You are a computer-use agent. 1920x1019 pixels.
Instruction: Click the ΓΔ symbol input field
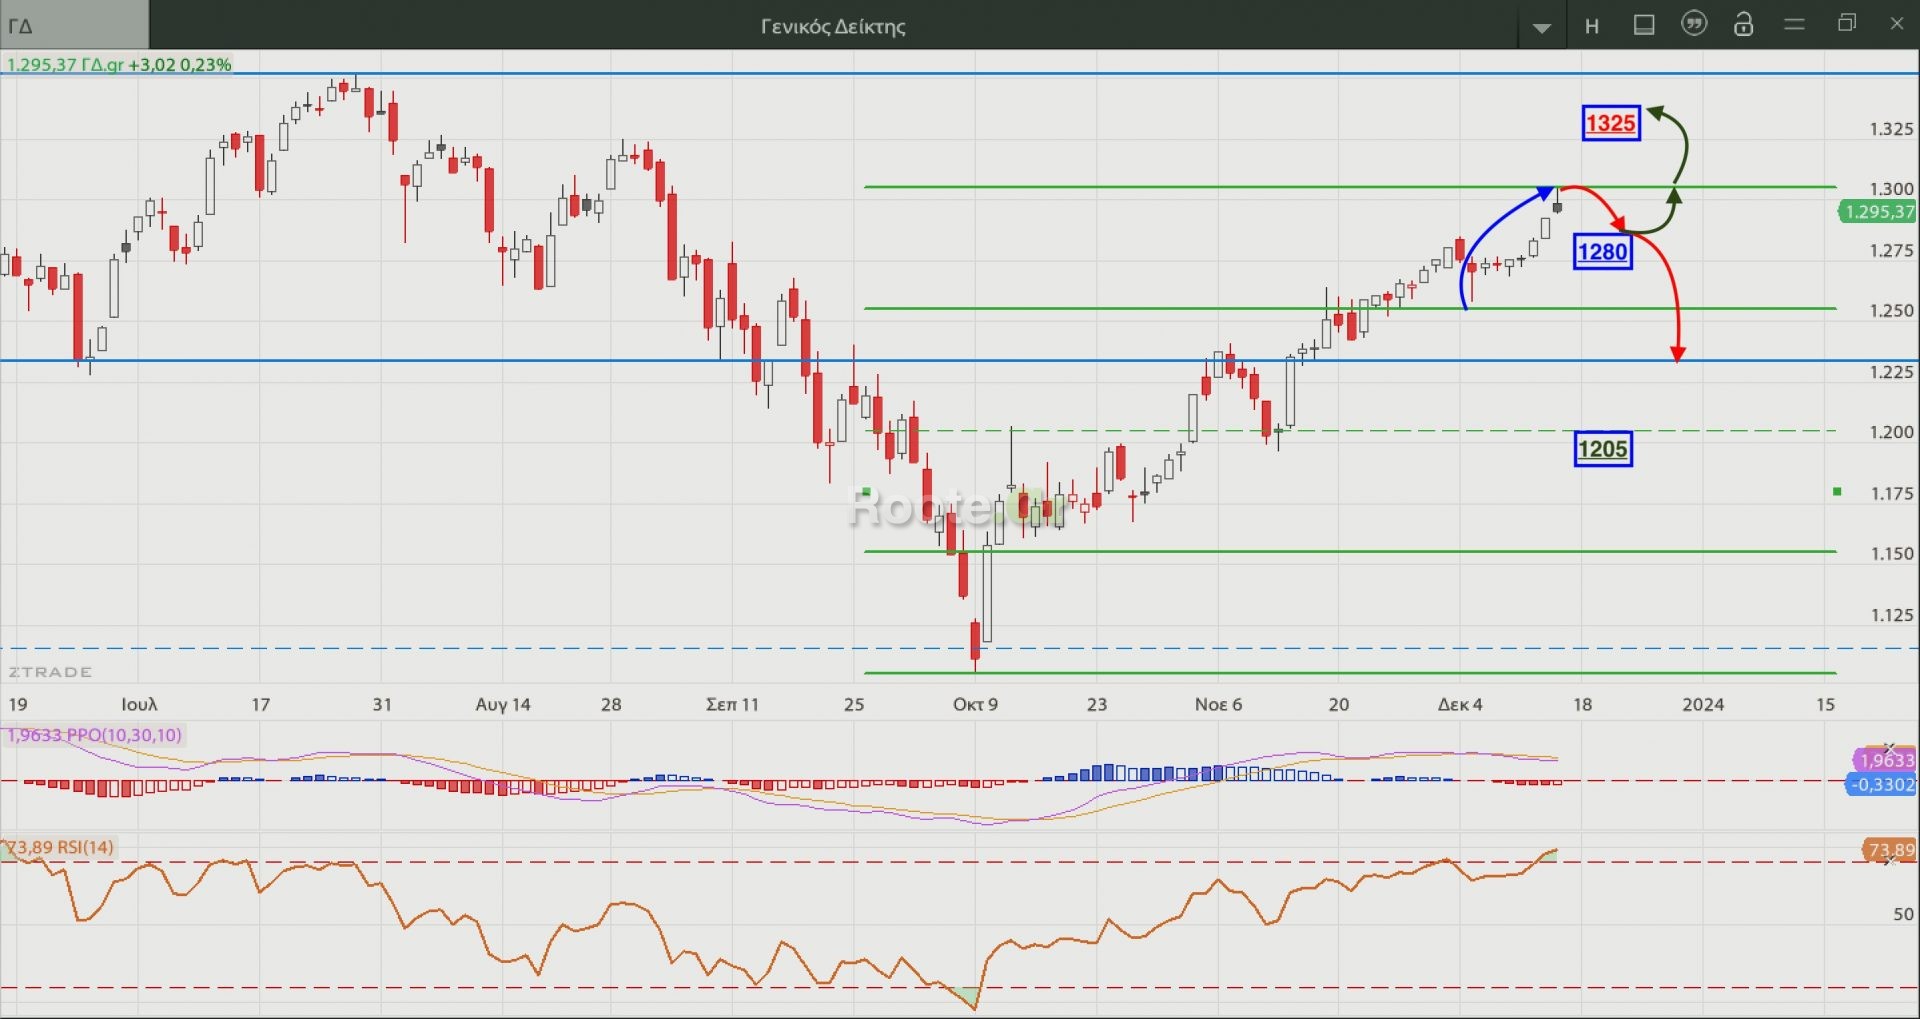(x=74, y=26)
